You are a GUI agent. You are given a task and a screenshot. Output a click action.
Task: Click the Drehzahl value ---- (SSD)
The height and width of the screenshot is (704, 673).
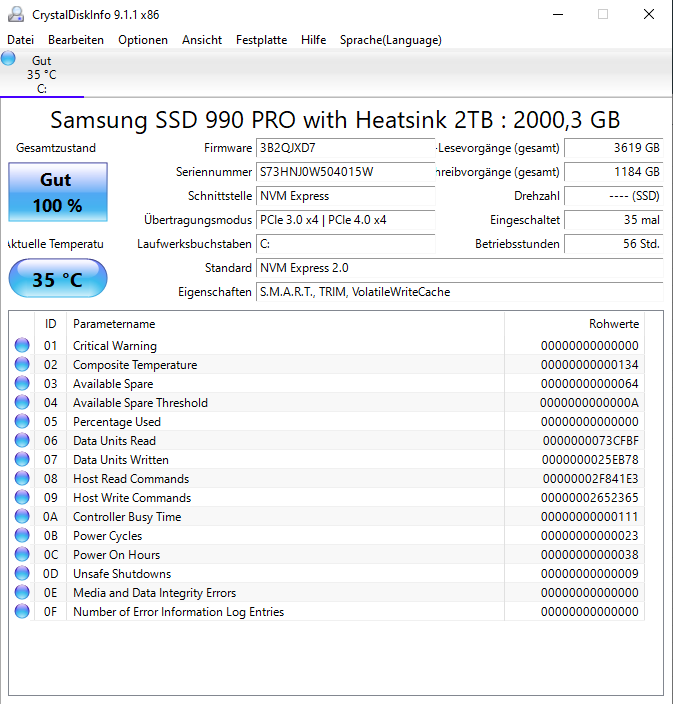pos(614,196)
